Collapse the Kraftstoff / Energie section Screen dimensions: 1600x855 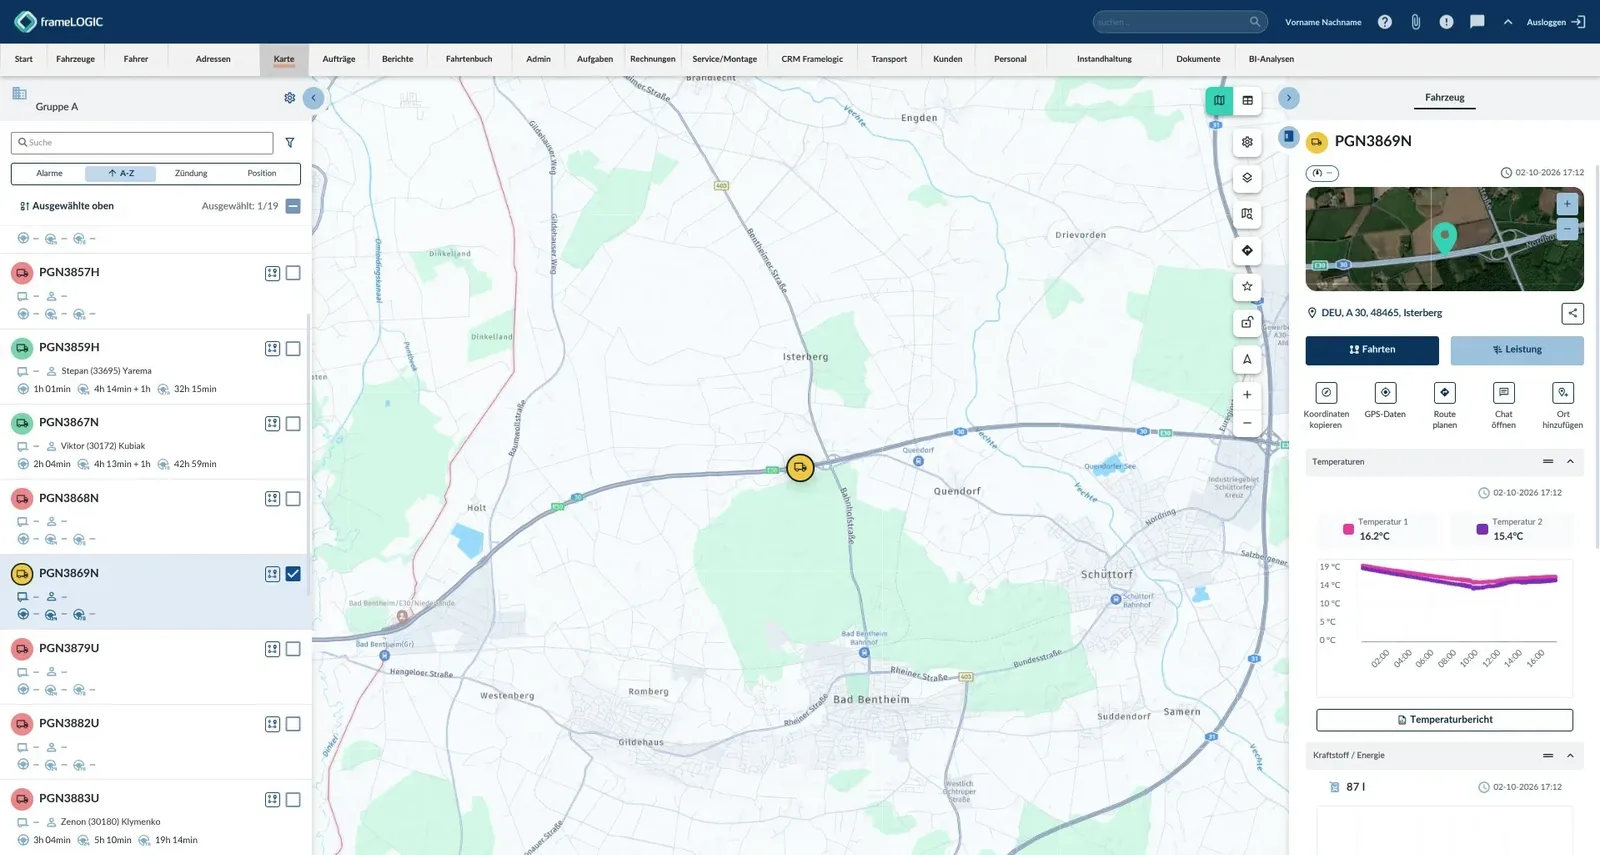(x=1570, y=756)
